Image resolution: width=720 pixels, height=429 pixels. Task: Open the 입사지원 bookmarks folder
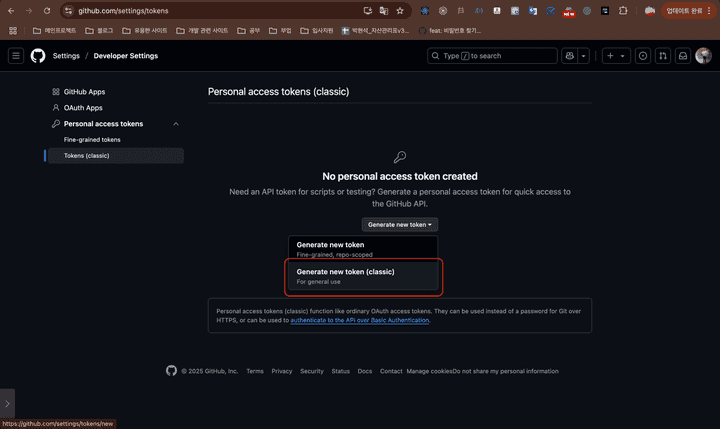[317, 30]
